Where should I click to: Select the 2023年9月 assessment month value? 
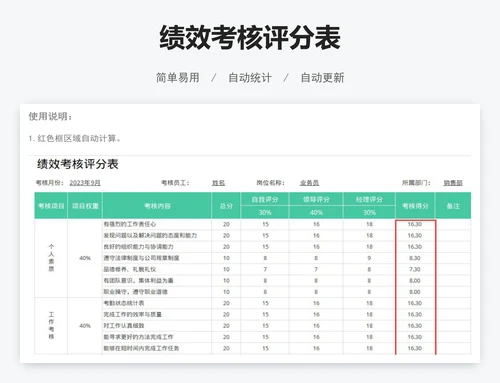point(85,183)
